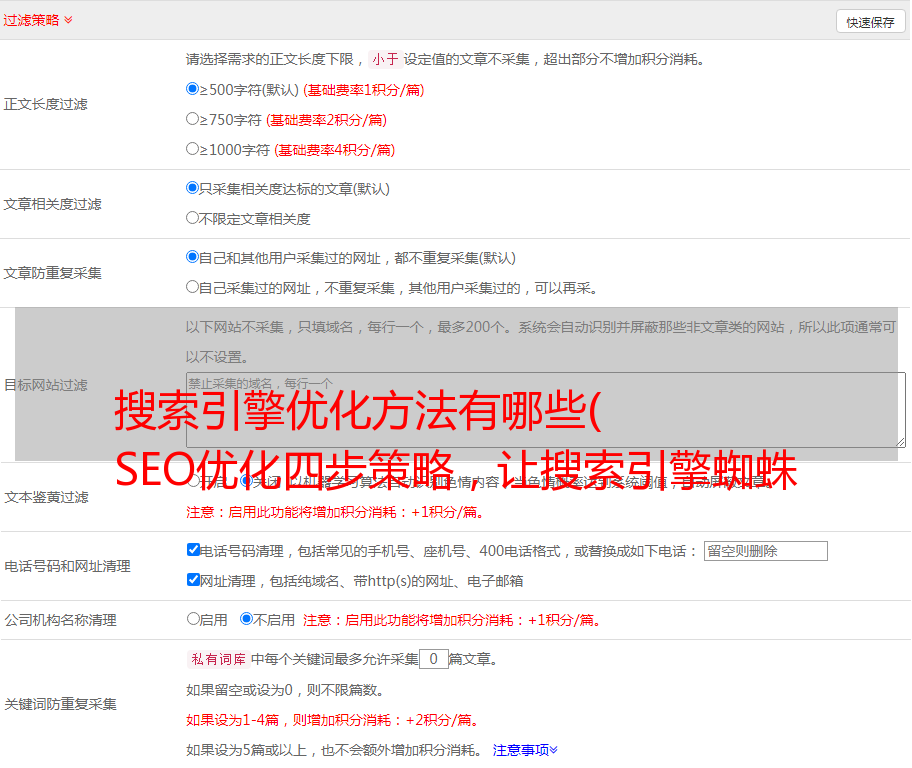Select the ≥1000字符 length option
912x768 pixels.
(x=192, y=149)
